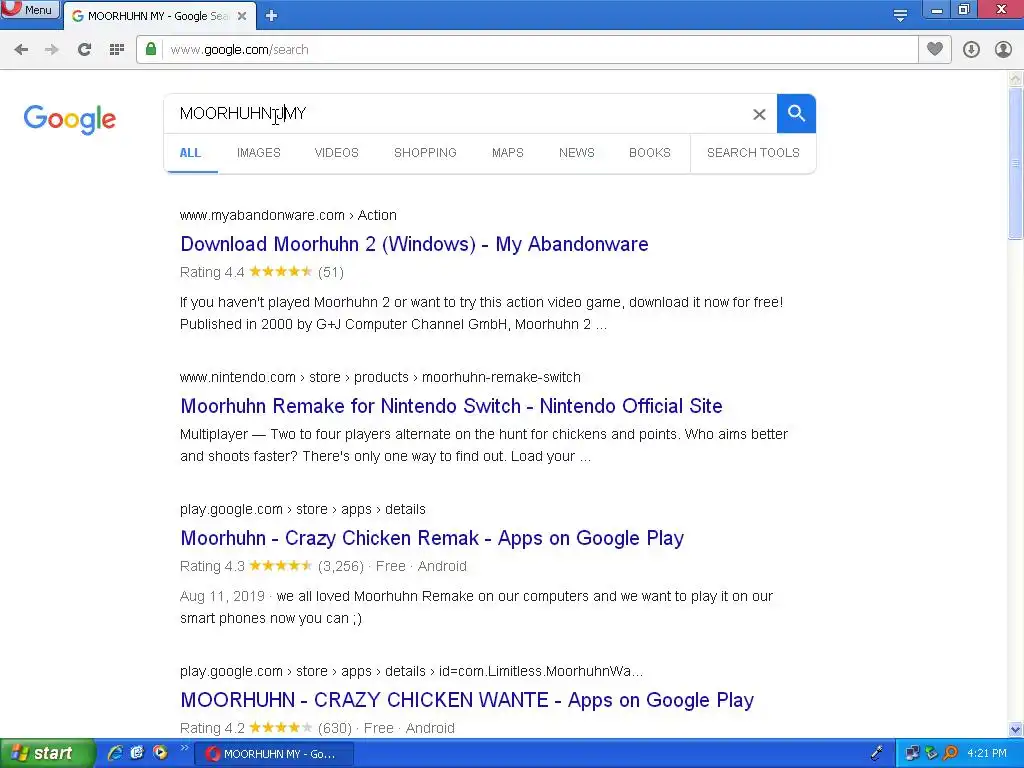Expand the quick launch chevron
1024x768 pixels.
(x=184, y=748)
